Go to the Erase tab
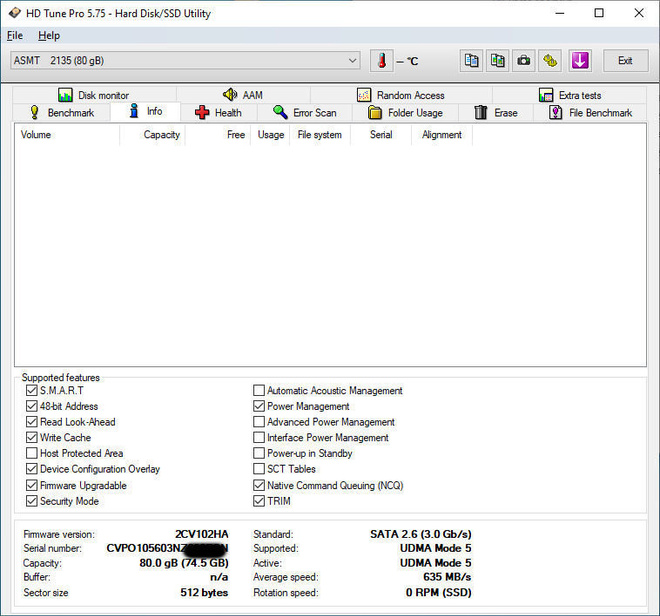The width and height of the screenshot is (660, 616). (496, 113)
